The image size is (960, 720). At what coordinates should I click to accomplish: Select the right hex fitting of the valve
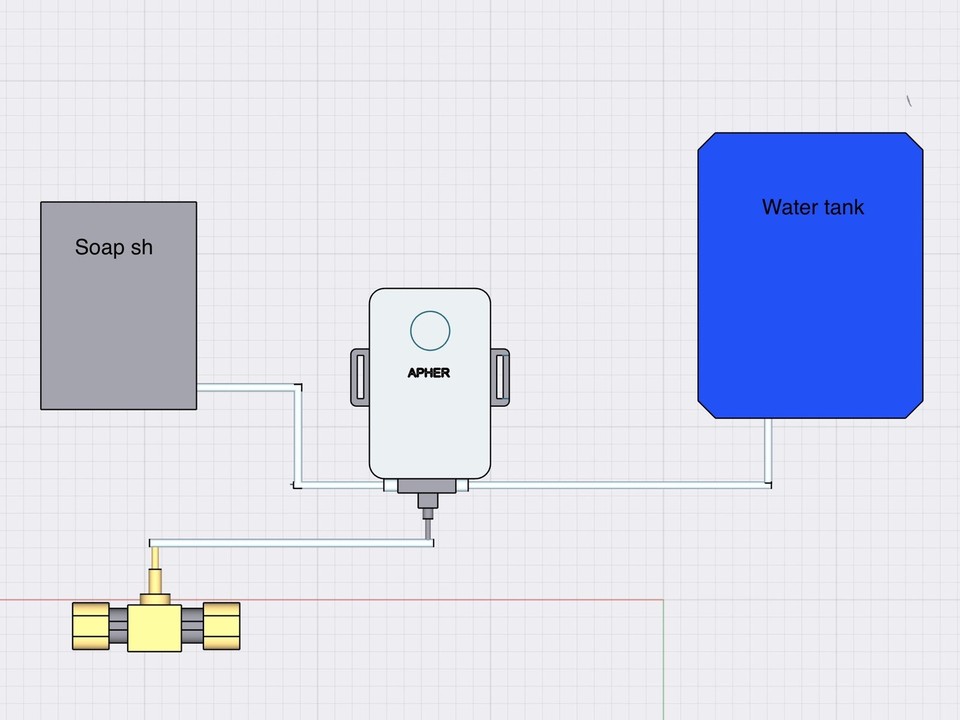(219, 625)
